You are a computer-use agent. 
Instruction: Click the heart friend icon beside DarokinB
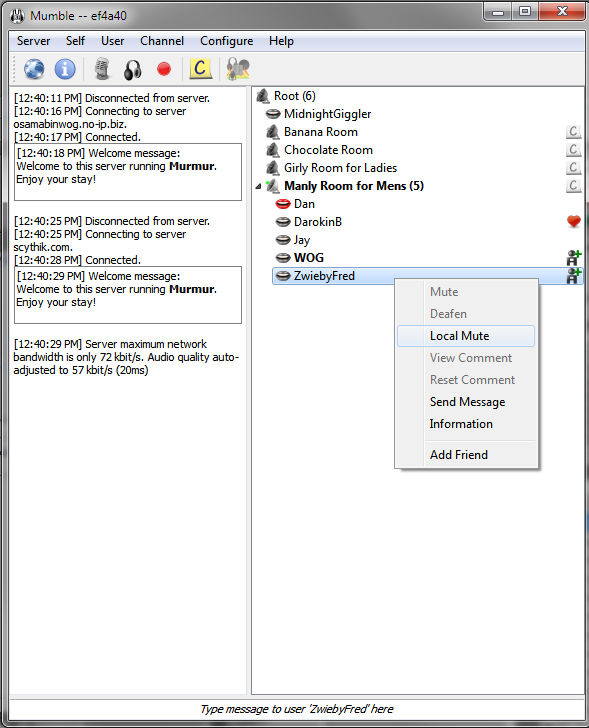click(x=574, y=221)
